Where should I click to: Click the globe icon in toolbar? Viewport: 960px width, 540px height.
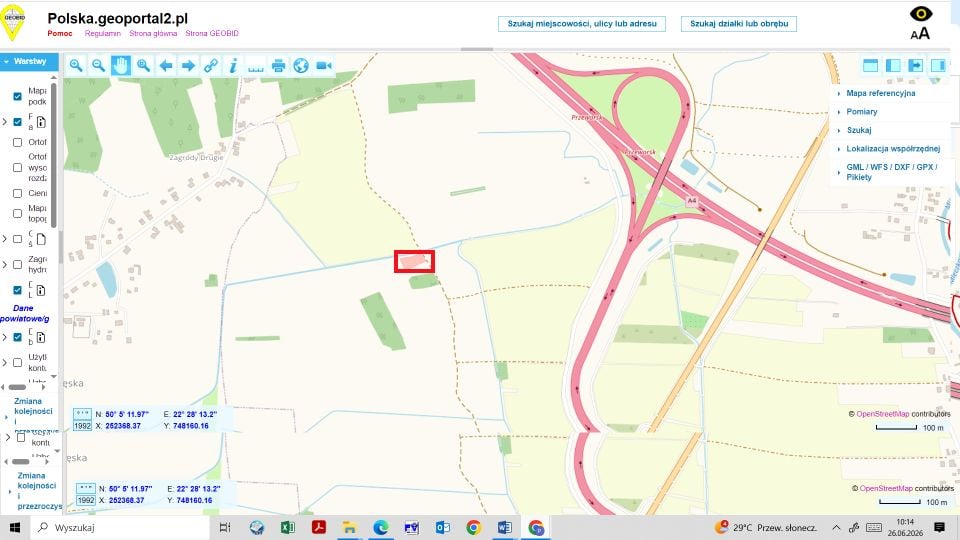[301, 66]
